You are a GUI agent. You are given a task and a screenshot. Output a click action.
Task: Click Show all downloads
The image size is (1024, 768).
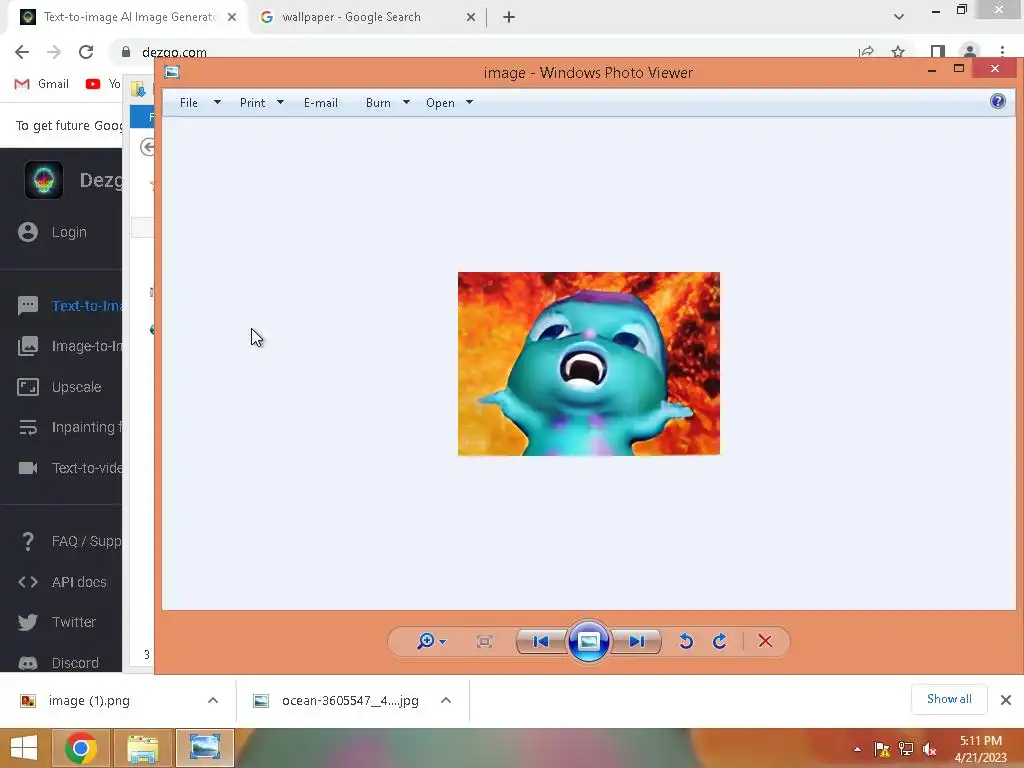coord(949,699)
